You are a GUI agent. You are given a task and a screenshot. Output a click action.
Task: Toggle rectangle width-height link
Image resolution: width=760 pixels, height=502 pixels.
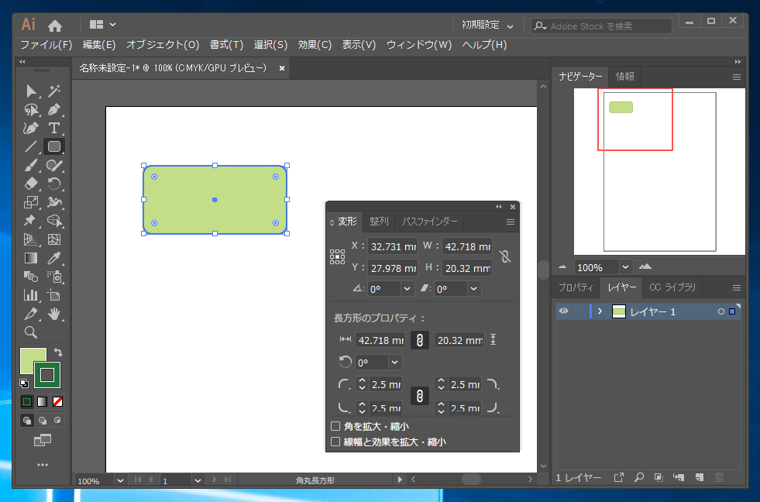pyautogui.click(x=420, y=340)
